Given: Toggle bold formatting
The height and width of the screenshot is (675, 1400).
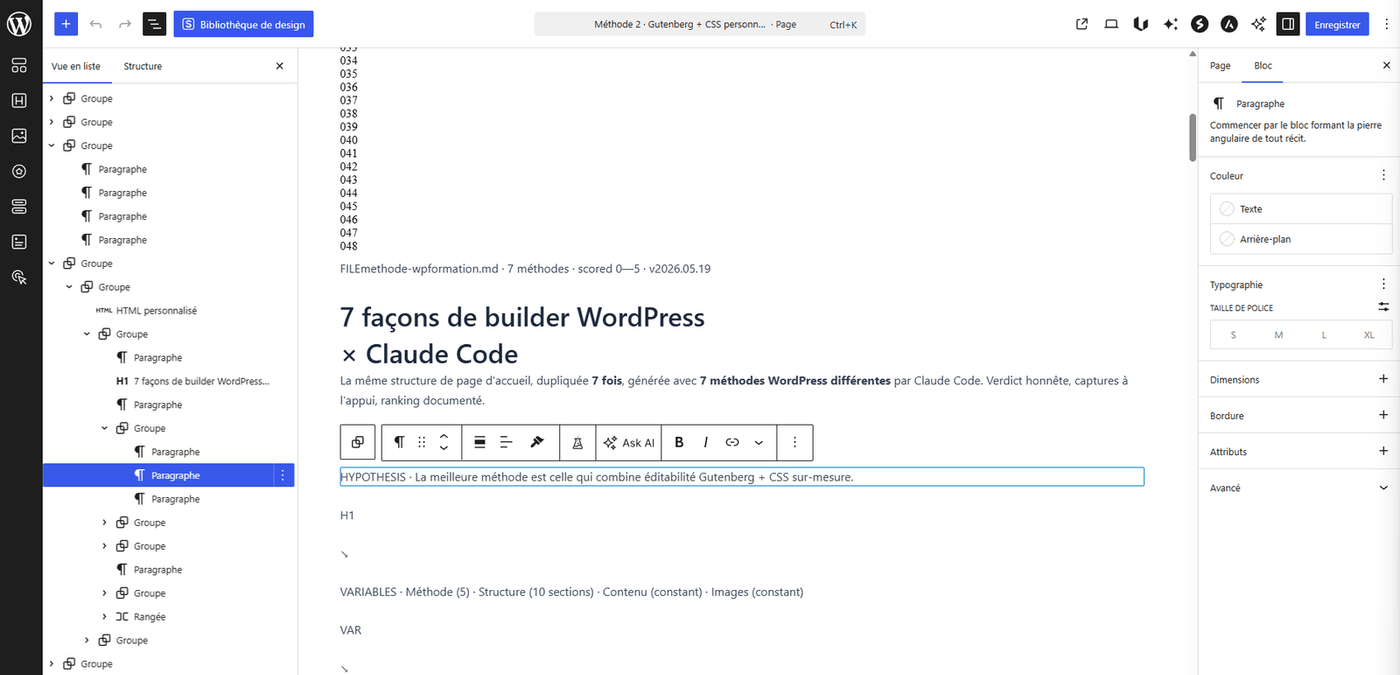Looking at the screenshot, I should click(679, 442).
